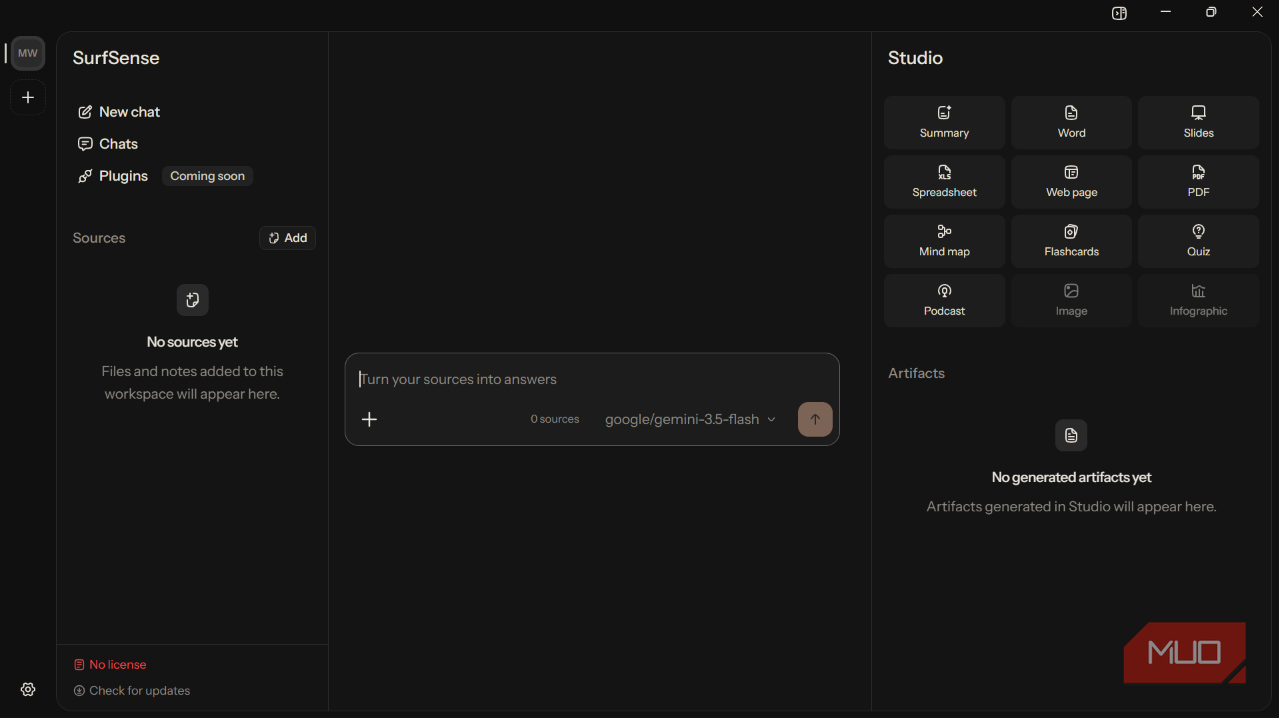The width and height of the screenshot is (1279, 718).
Task: Click the SurfSense title
Action: click(x=116, y=58)
